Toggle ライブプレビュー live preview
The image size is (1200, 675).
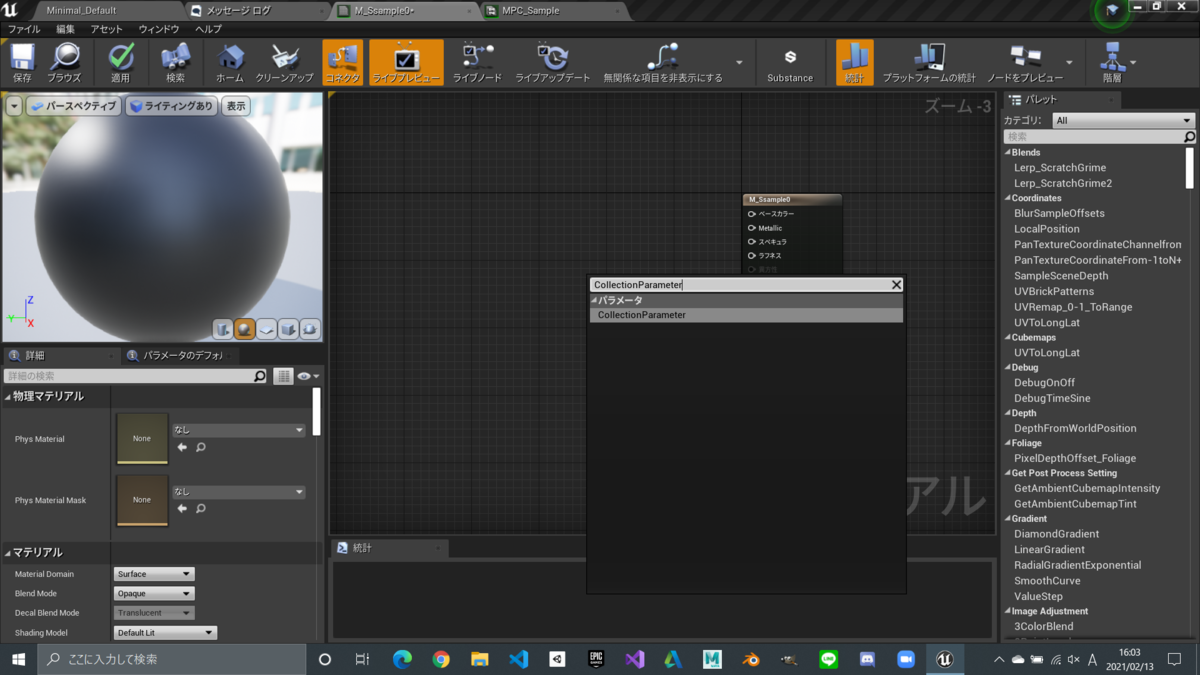tap(406, 63)
